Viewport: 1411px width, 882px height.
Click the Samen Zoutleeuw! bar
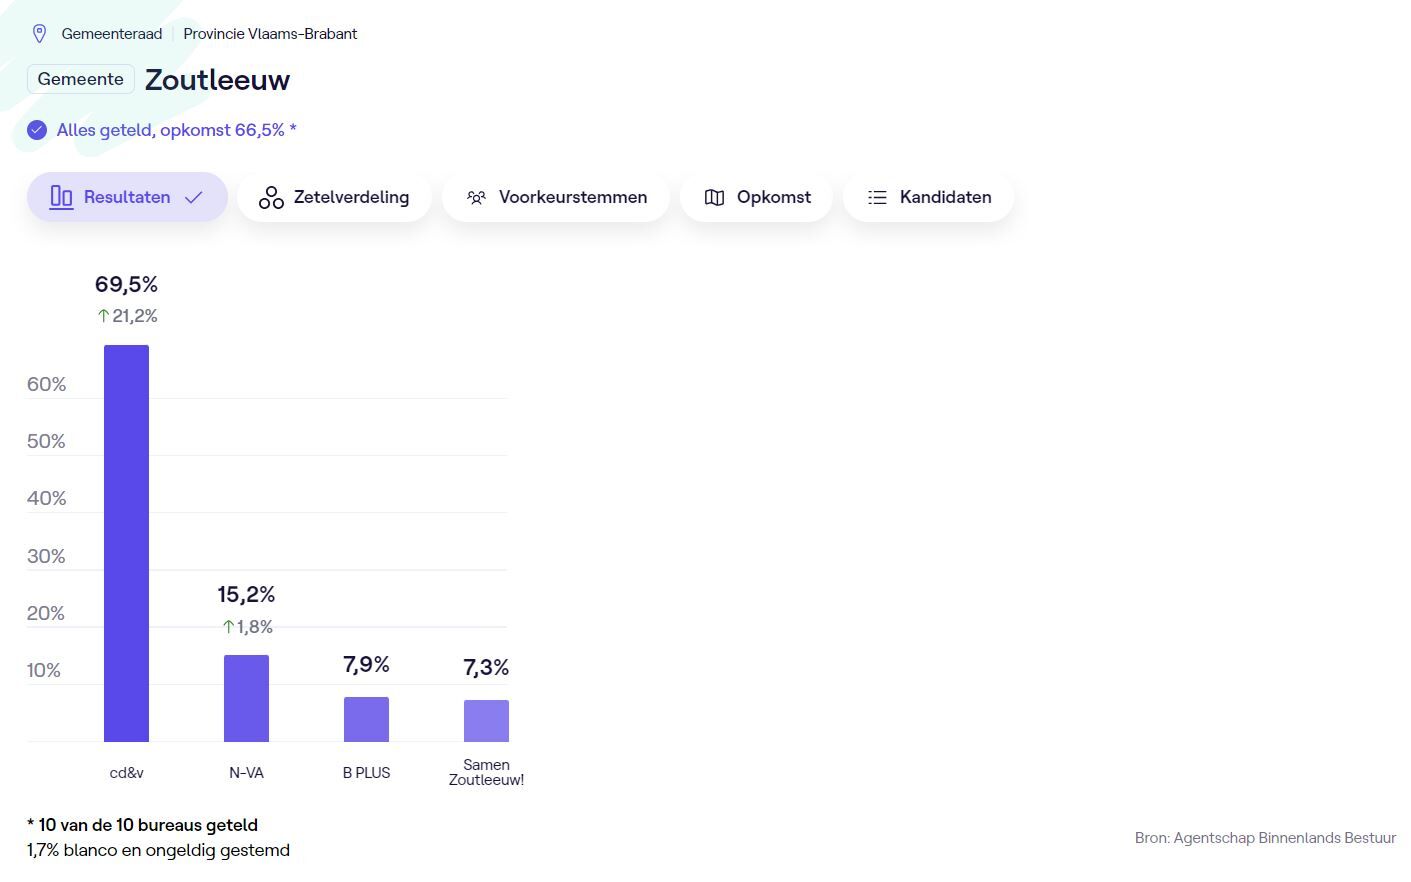(486, 721)
